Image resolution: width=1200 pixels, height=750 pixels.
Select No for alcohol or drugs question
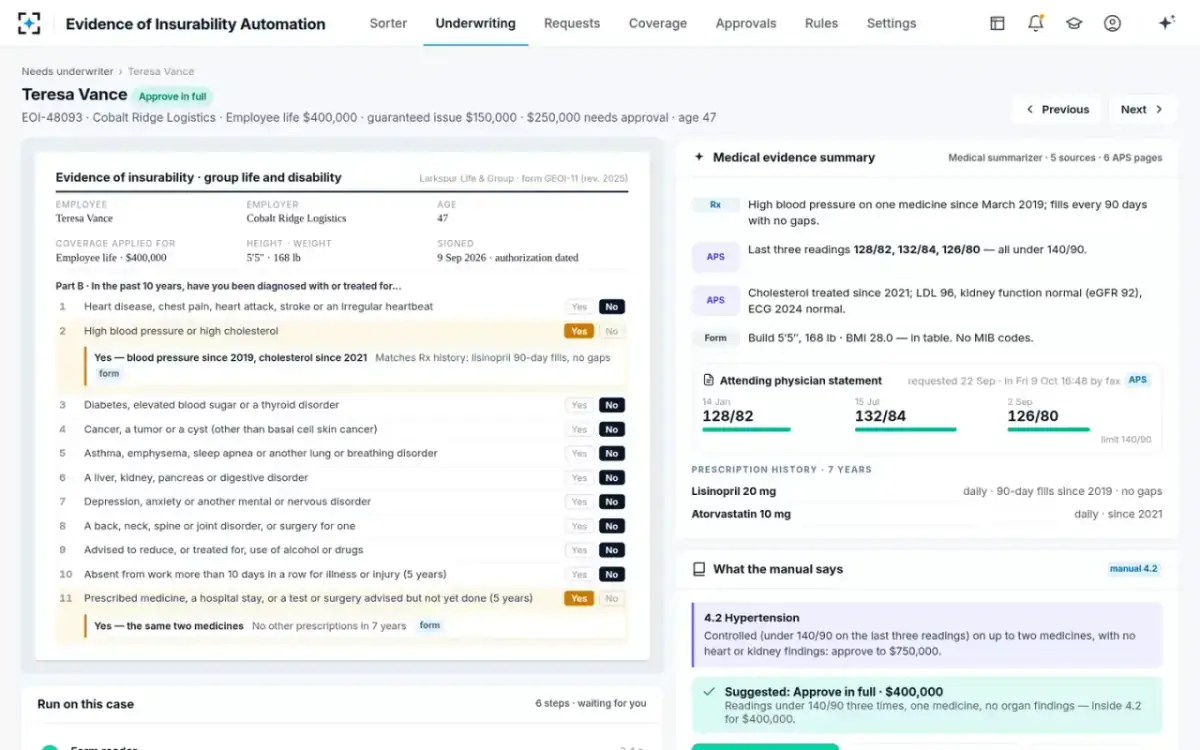612,550
